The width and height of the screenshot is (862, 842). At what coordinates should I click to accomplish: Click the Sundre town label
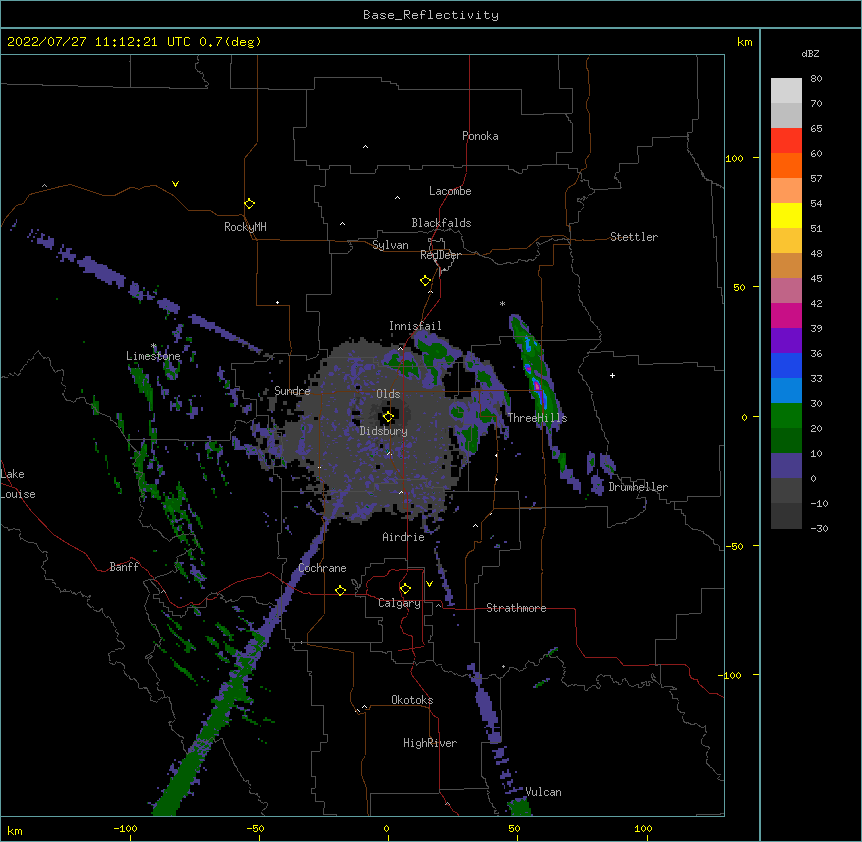point(292,391)
